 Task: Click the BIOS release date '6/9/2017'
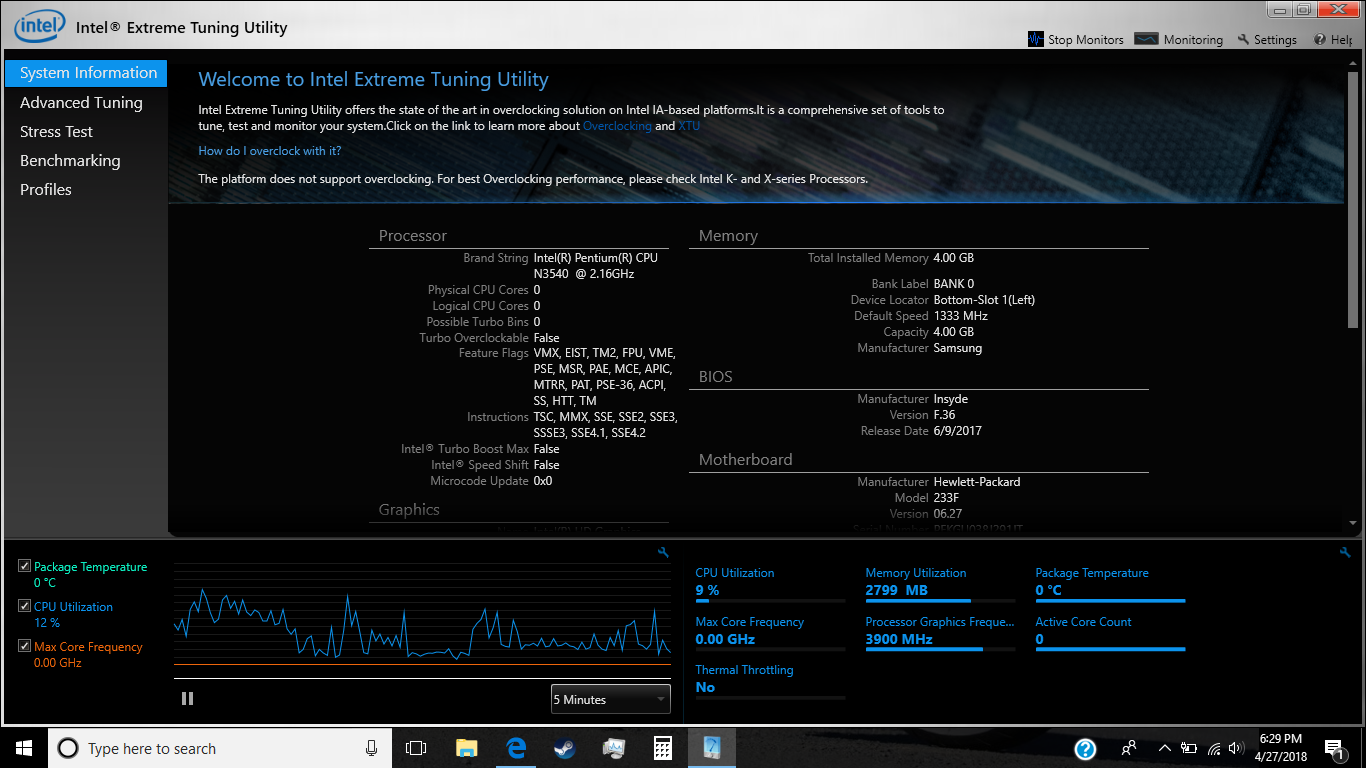(958, 431)
